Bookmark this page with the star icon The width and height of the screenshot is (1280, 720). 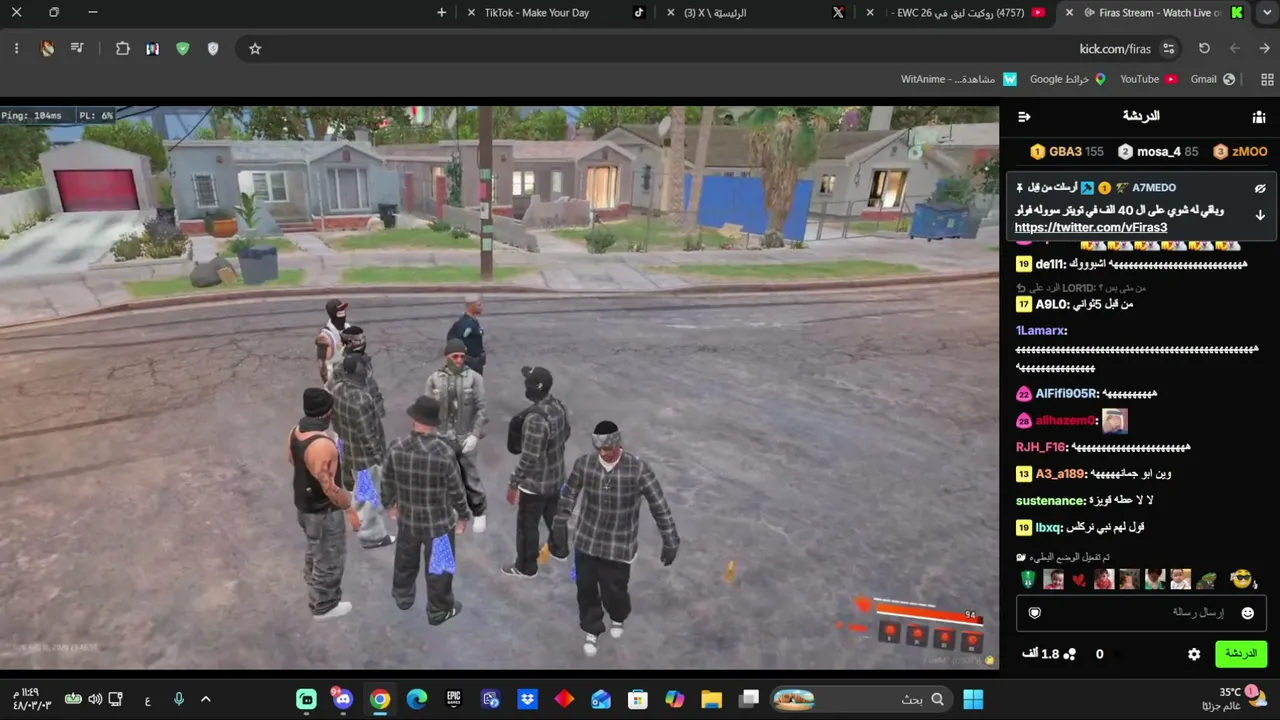point(255,48)
